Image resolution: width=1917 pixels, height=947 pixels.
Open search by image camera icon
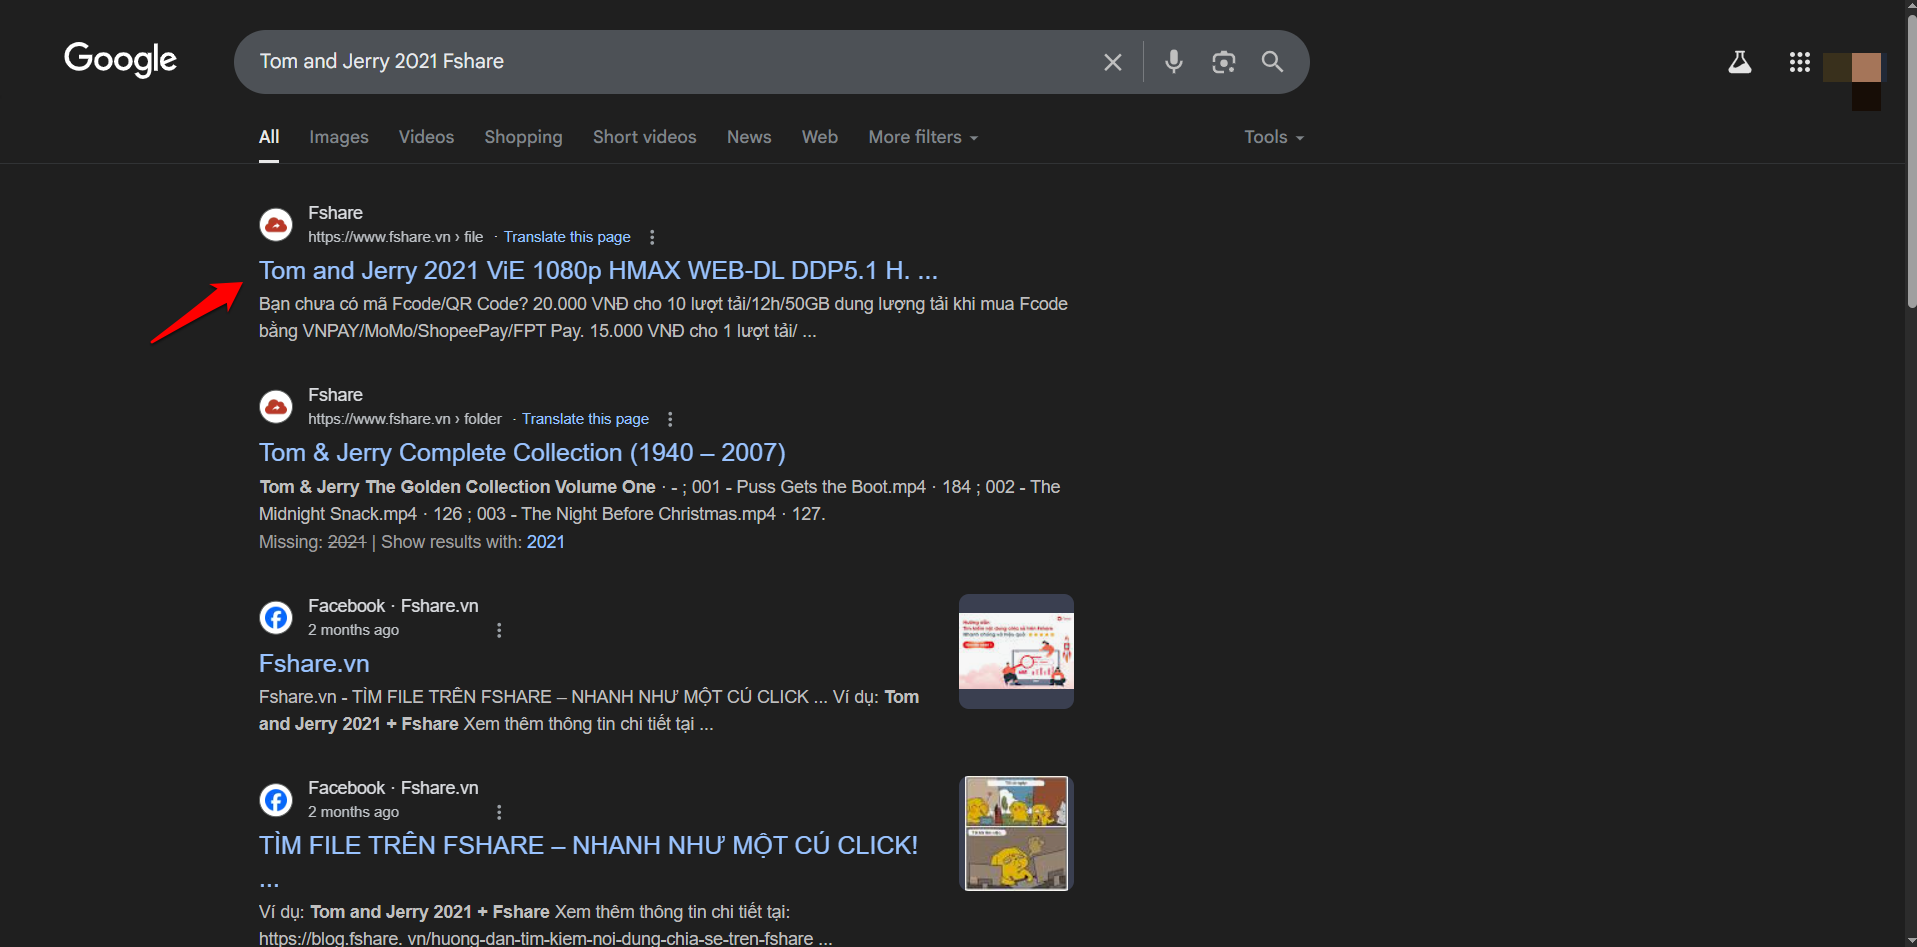[x=1223, y=62]
